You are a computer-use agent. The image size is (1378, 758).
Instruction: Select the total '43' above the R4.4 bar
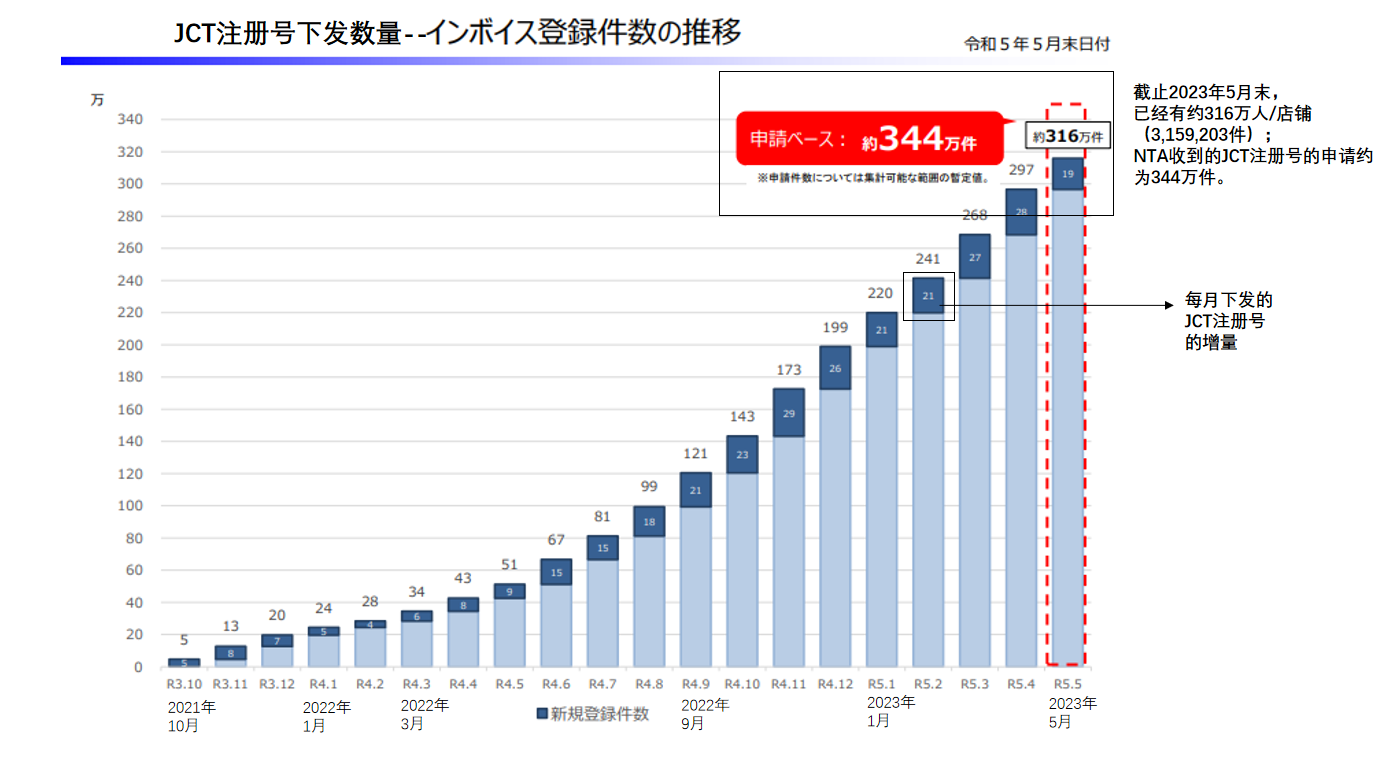463,578
